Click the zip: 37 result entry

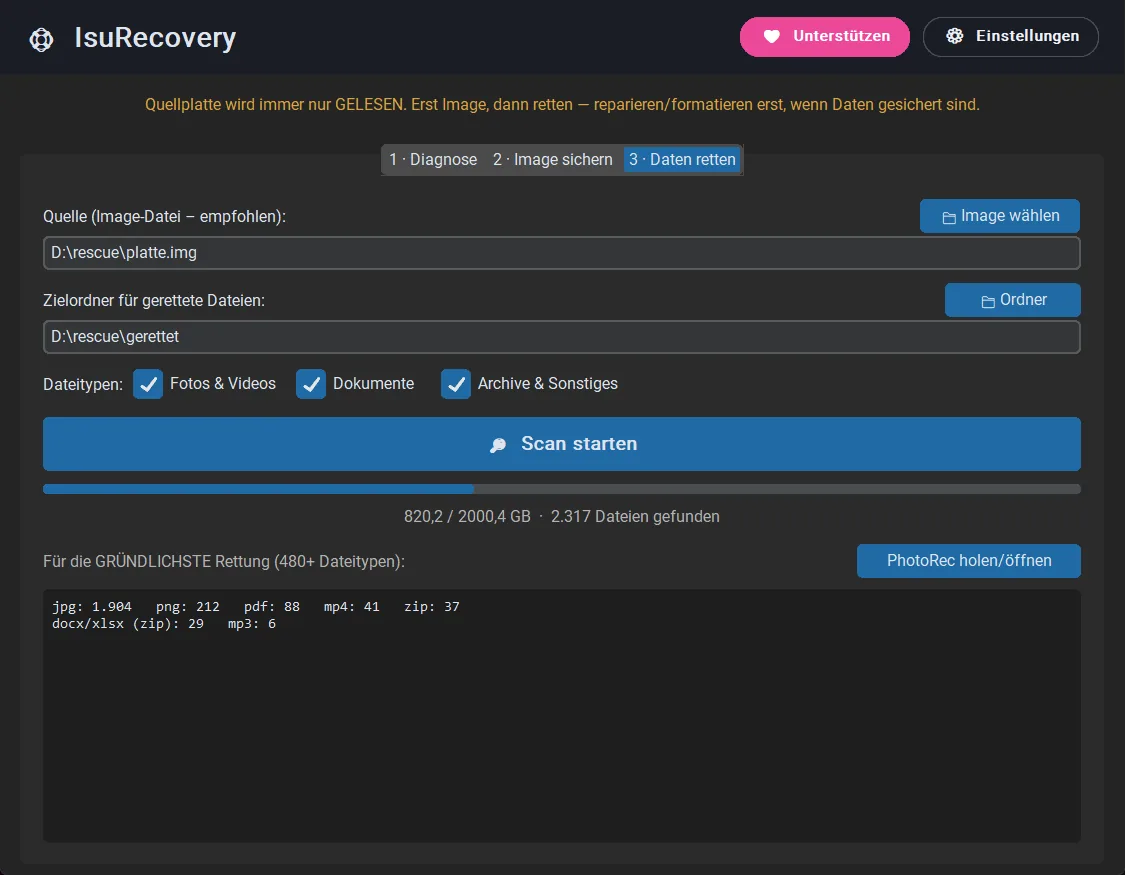432,607
